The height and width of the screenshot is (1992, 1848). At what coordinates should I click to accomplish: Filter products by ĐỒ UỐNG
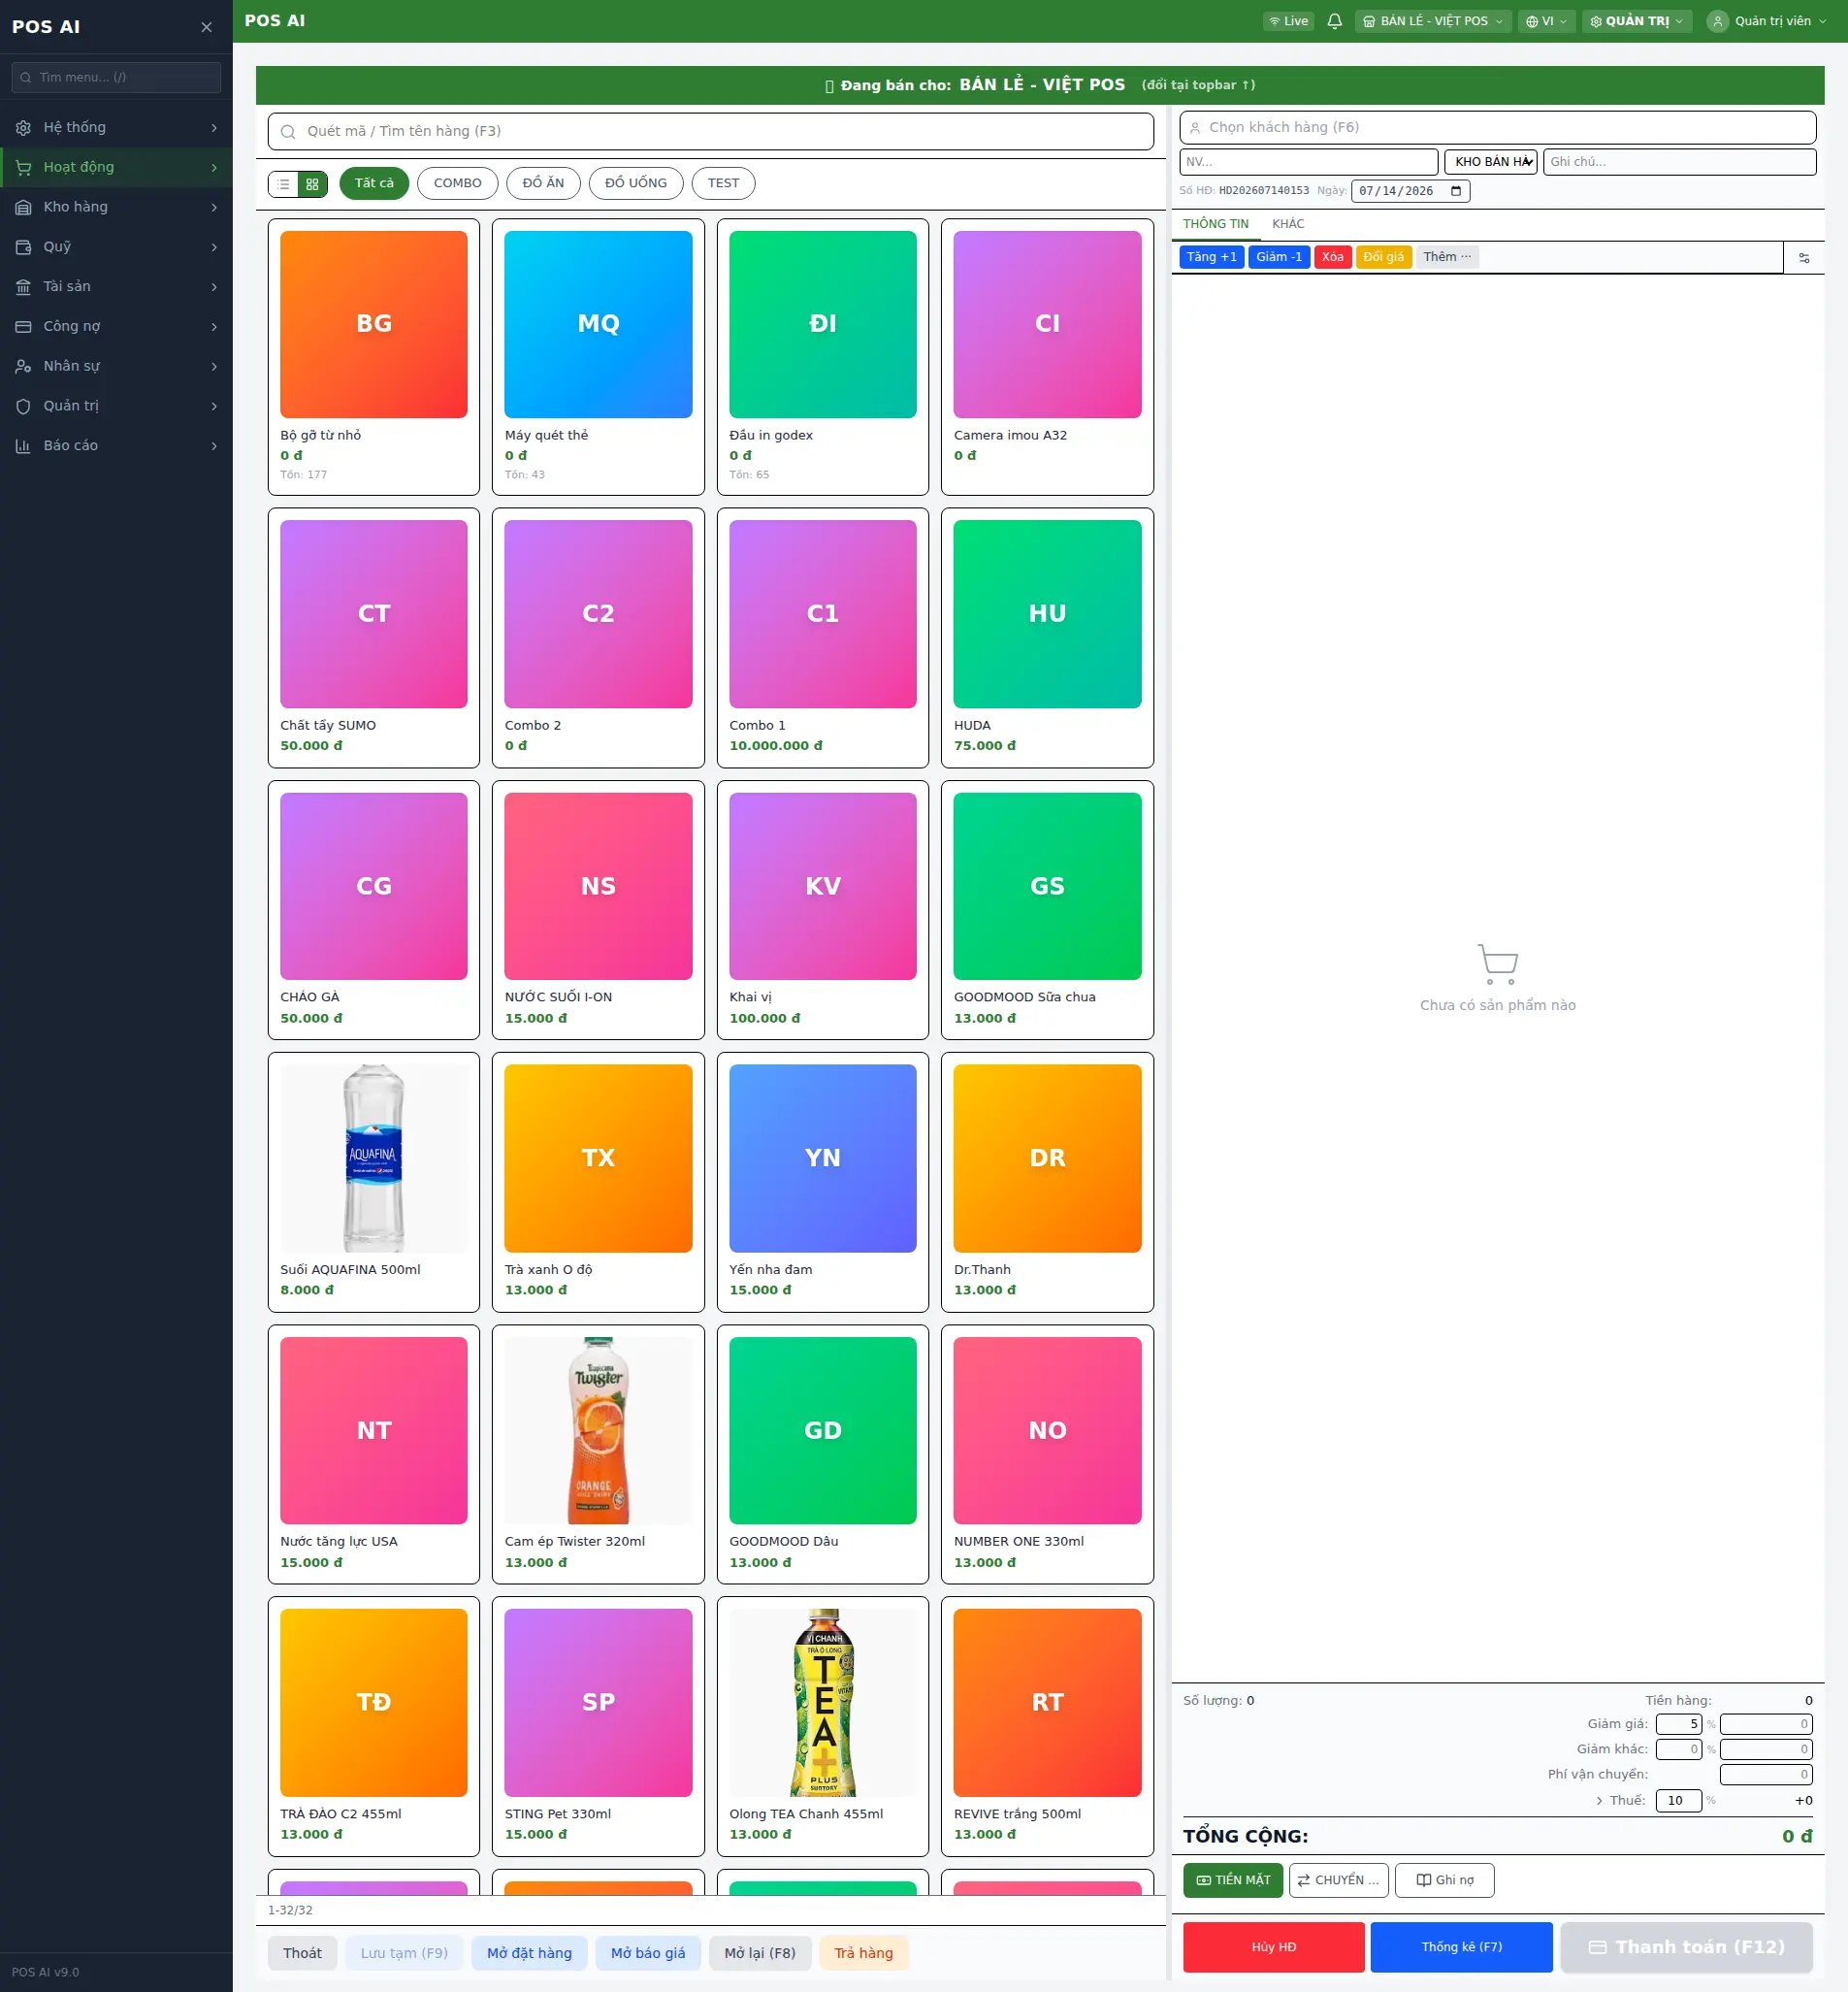click(635, 183)
